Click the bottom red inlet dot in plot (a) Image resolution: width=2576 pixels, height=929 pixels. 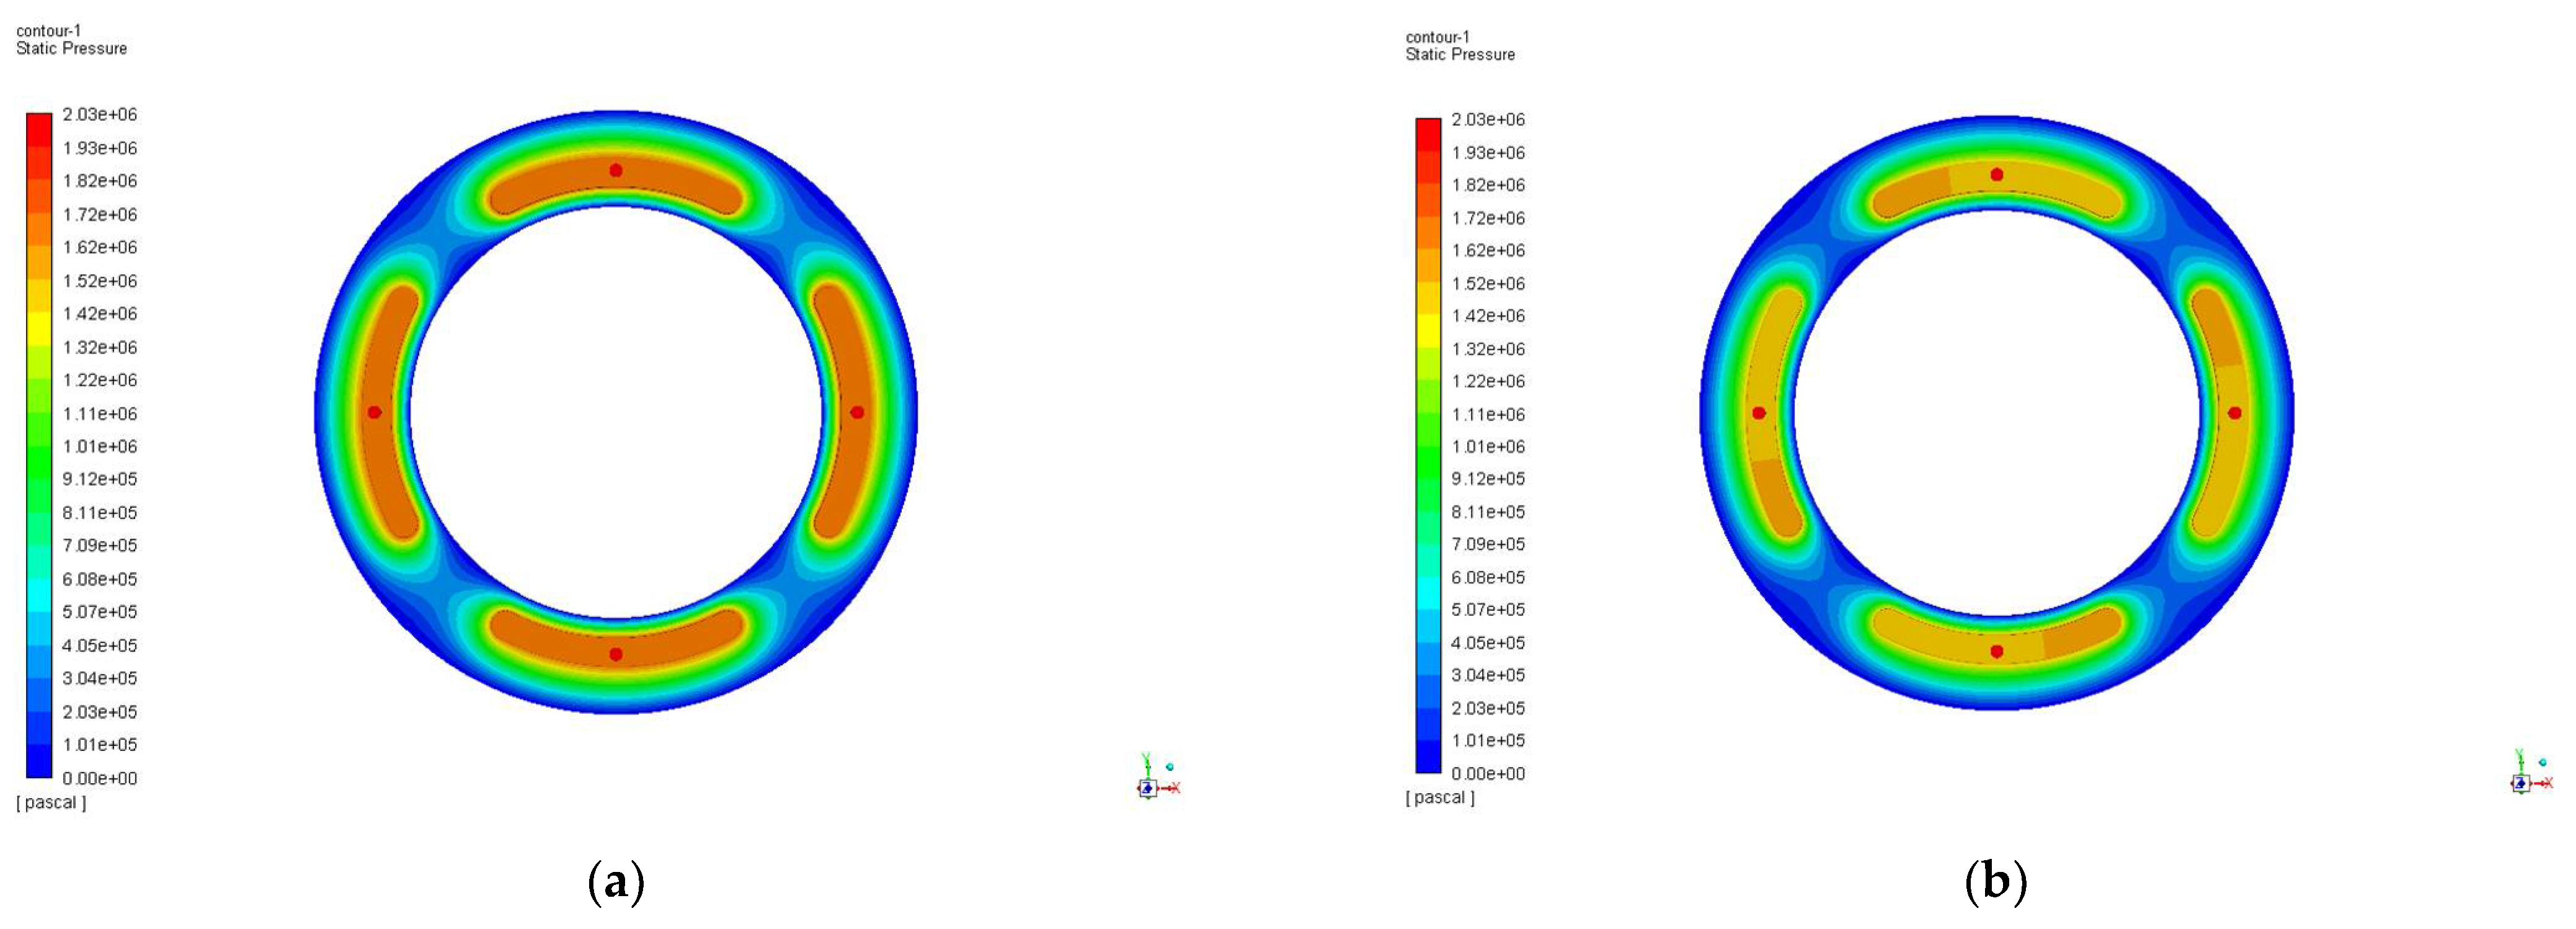[x=616, y=654]
